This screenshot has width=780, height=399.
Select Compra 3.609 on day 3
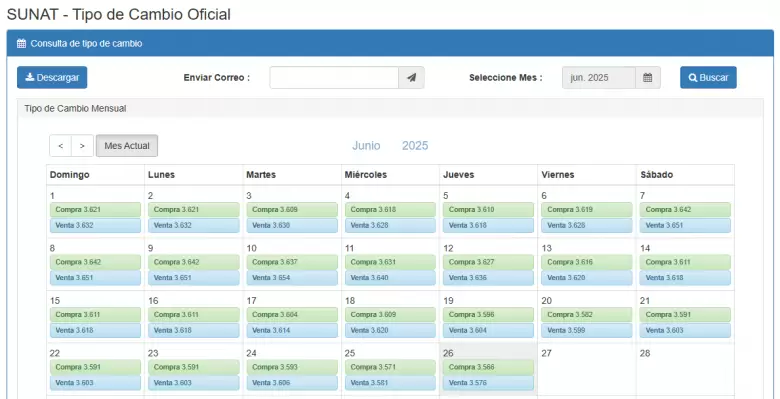[292, 209]
